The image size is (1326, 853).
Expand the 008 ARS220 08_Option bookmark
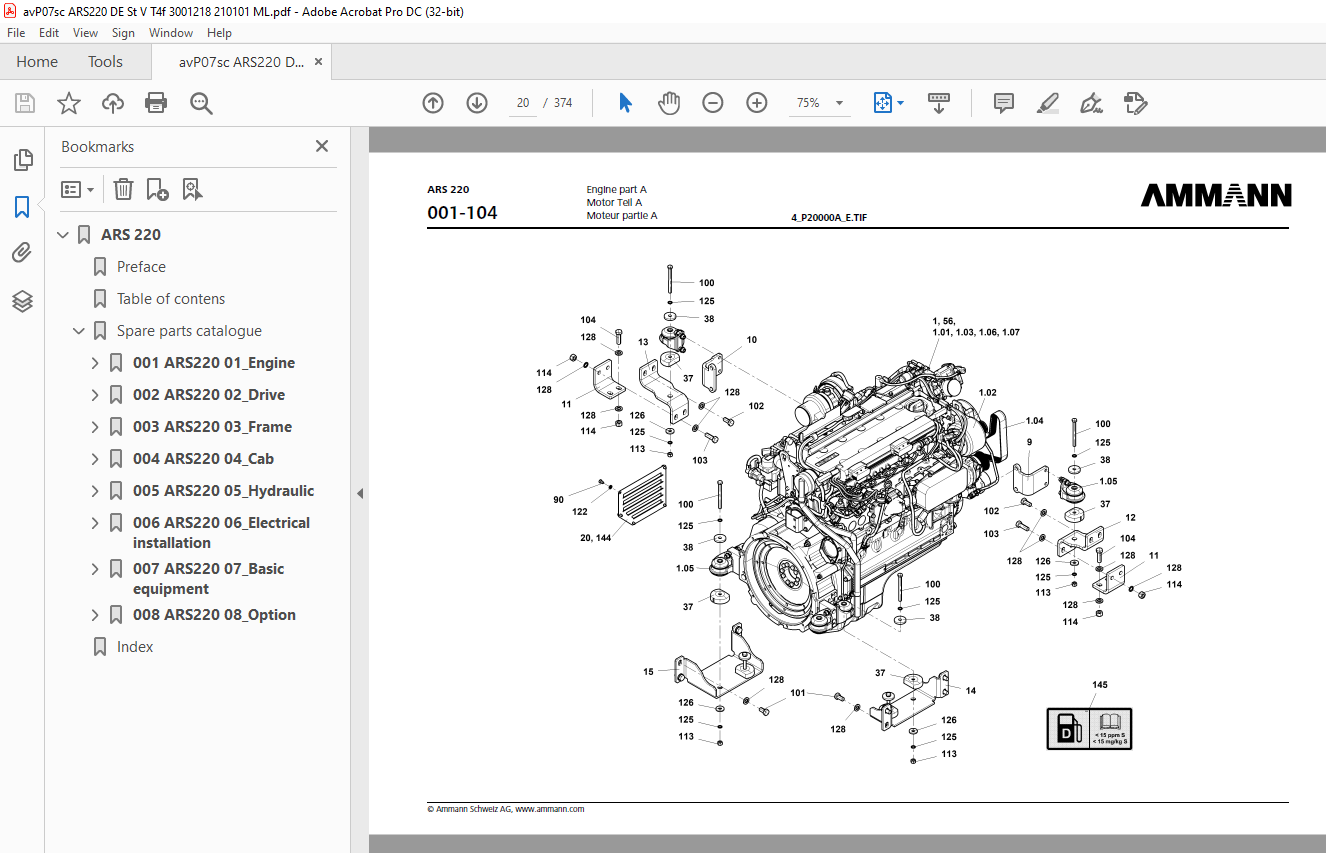point(96,615)
